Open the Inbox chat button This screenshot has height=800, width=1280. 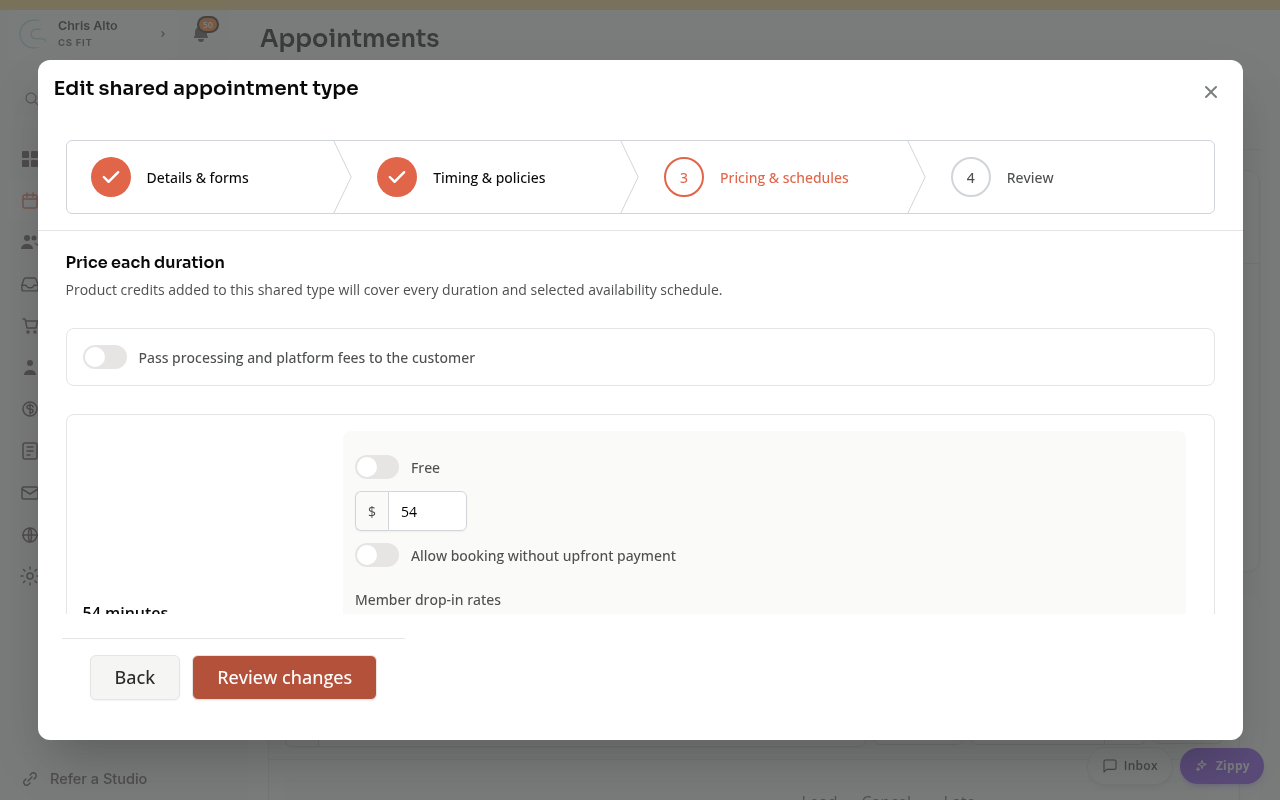click(x=1130, y=766)
